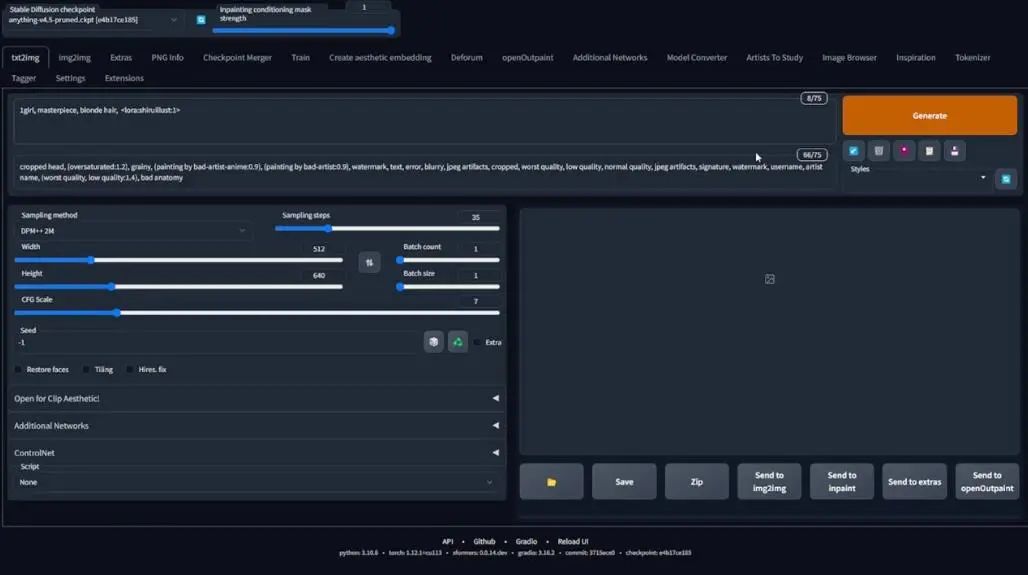Clear the prompt with trash icon
The height and width of the screenshot is (575, 1028).
pos(879,151)
